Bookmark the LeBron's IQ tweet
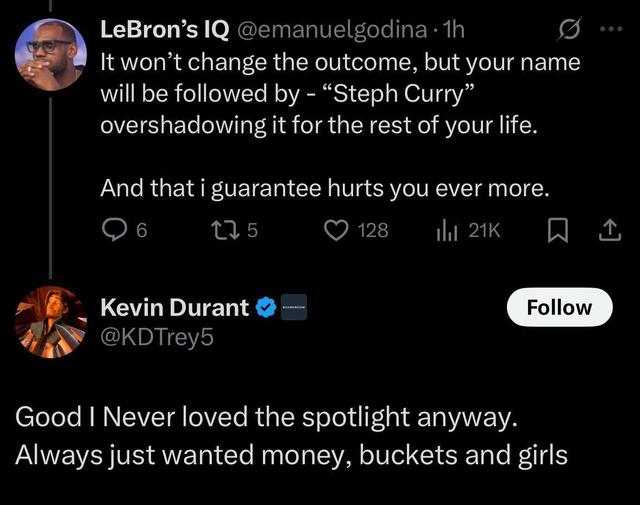Viewport: 640px width, 505px height. [x=557, y=231]
